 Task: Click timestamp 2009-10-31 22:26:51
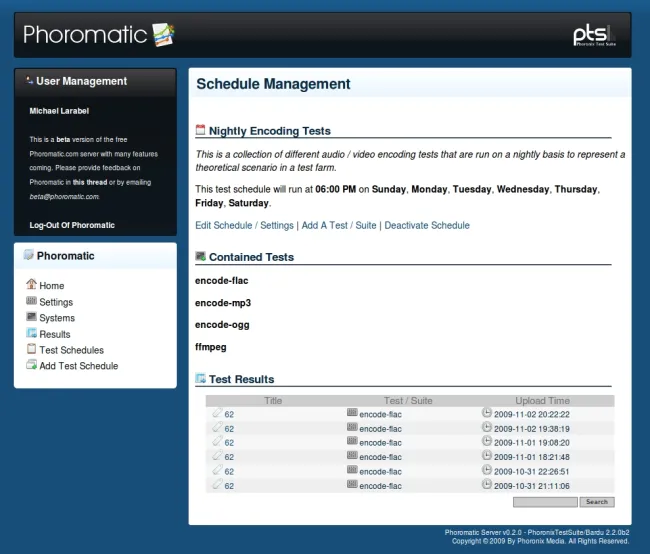point(532,471)
